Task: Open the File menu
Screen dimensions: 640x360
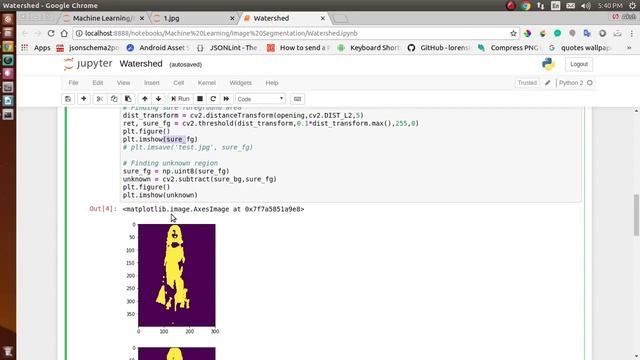Action: tap(73, 83)
